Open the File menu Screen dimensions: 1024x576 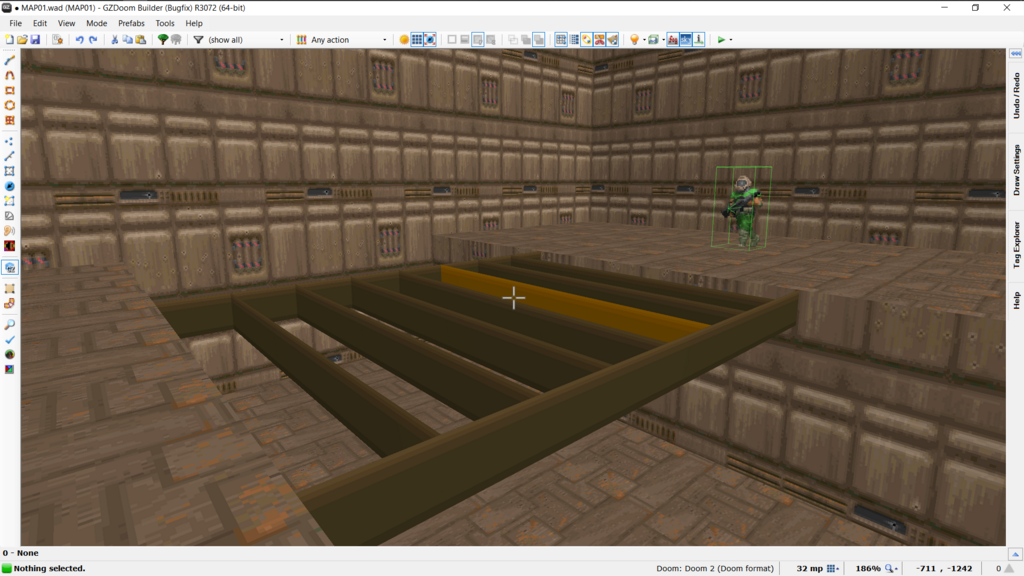coord(16,23)
